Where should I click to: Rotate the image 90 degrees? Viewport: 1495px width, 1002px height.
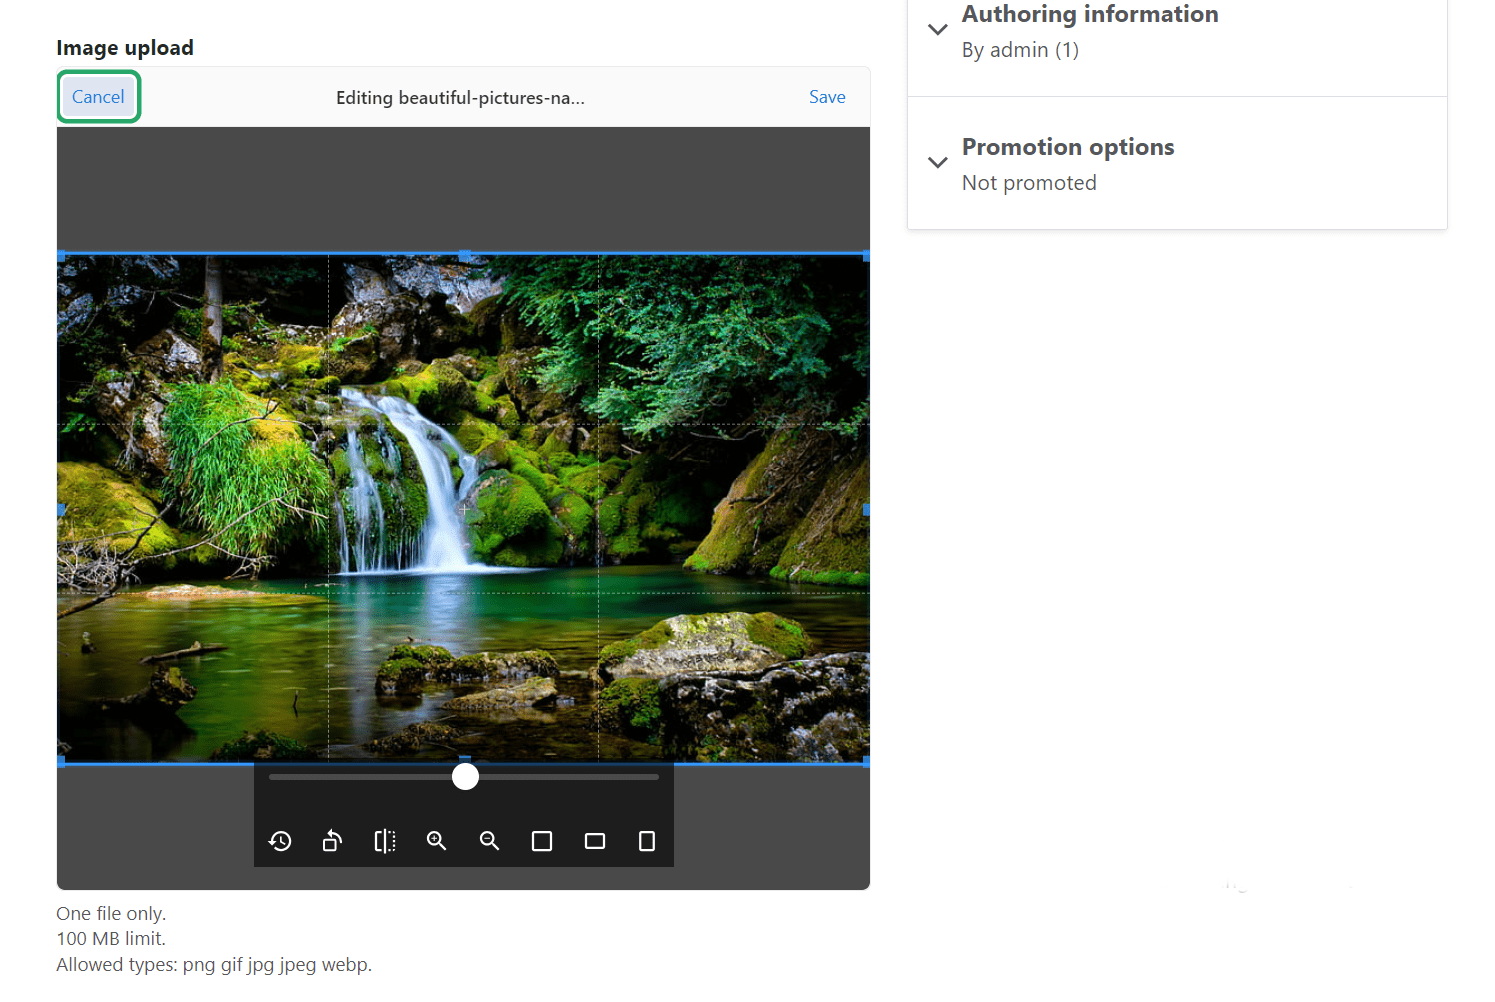(332, 841)
